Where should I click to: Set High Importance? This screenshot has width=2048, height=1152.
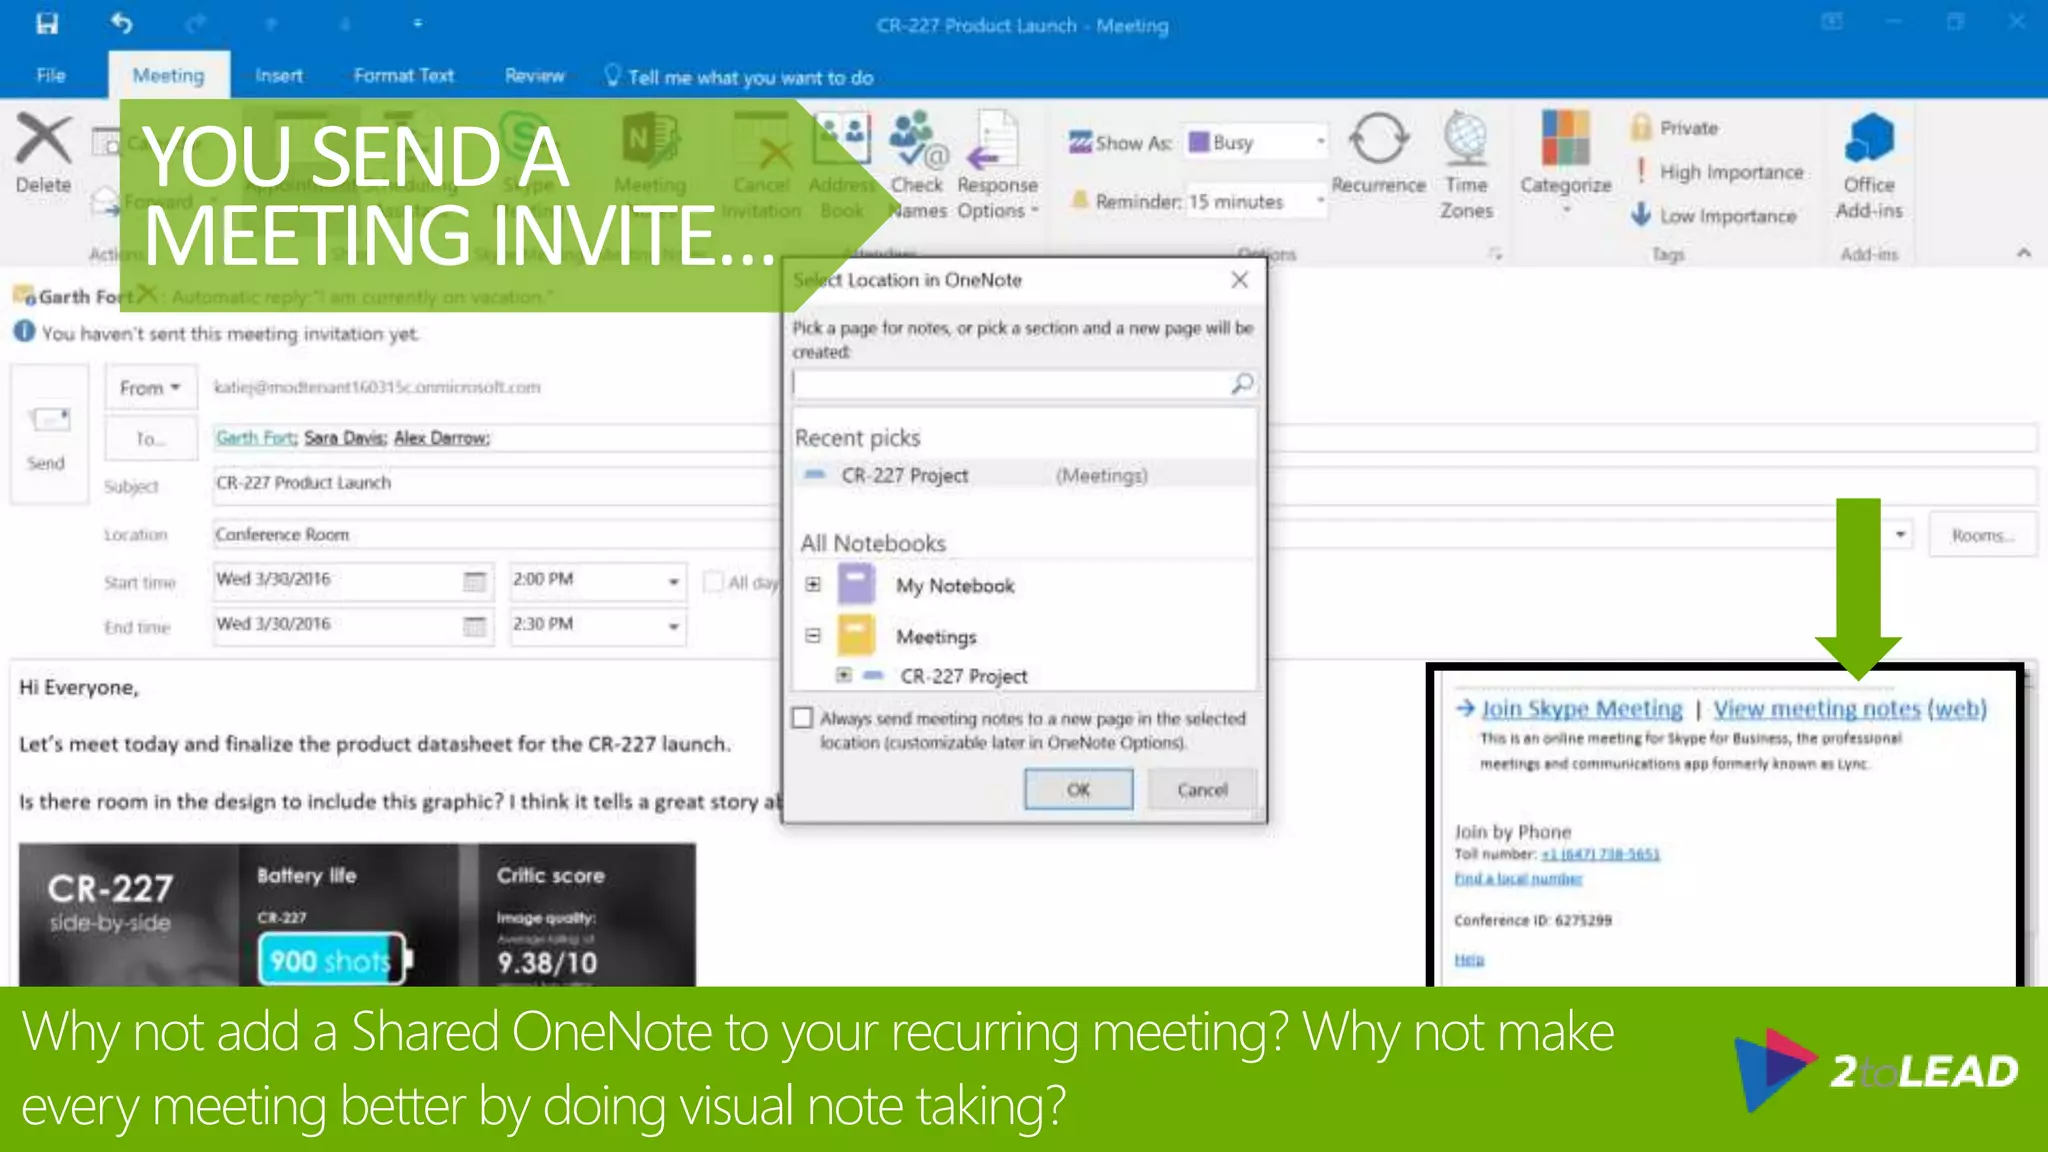(1717, 172)
